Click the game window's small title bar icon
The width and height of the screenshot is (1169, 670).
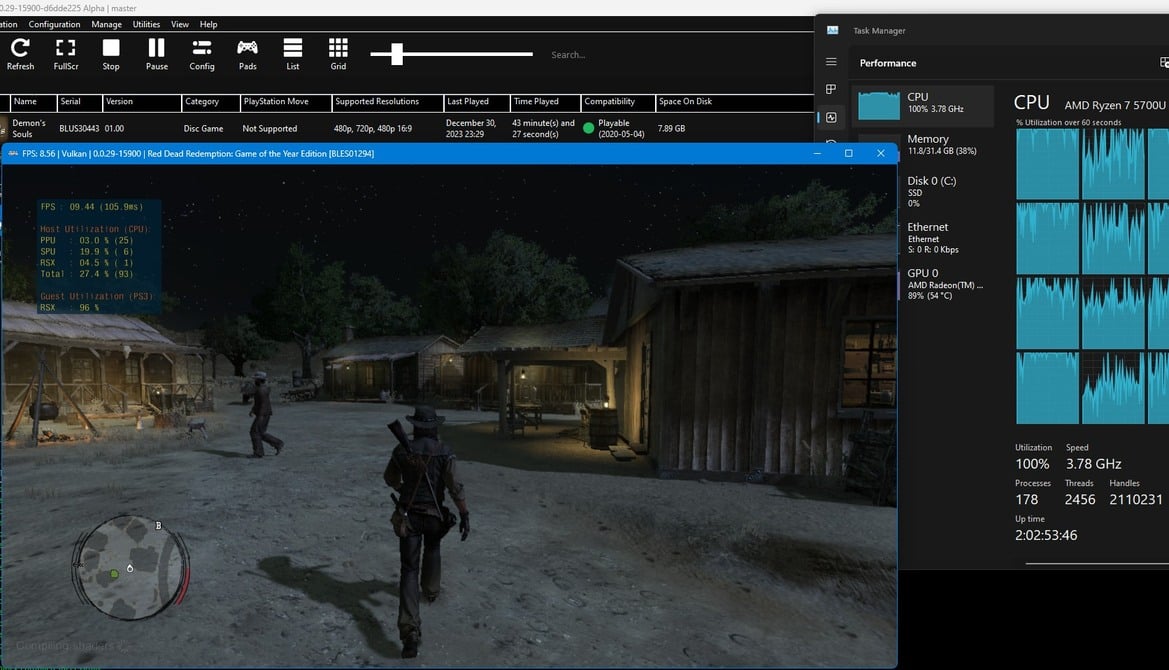pyautogui.click(x=13, y=154)
